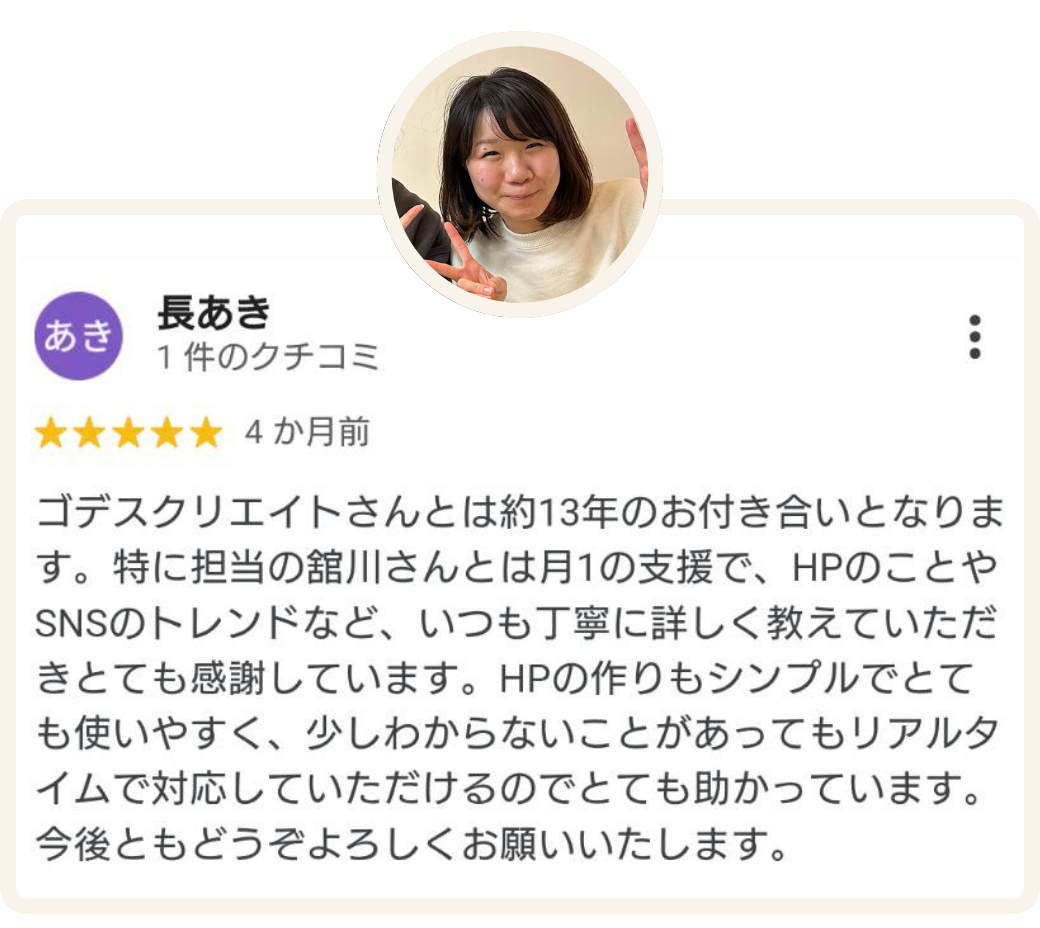
Task: Click the 約13年 text in the review
Action: tap(559, 511)
